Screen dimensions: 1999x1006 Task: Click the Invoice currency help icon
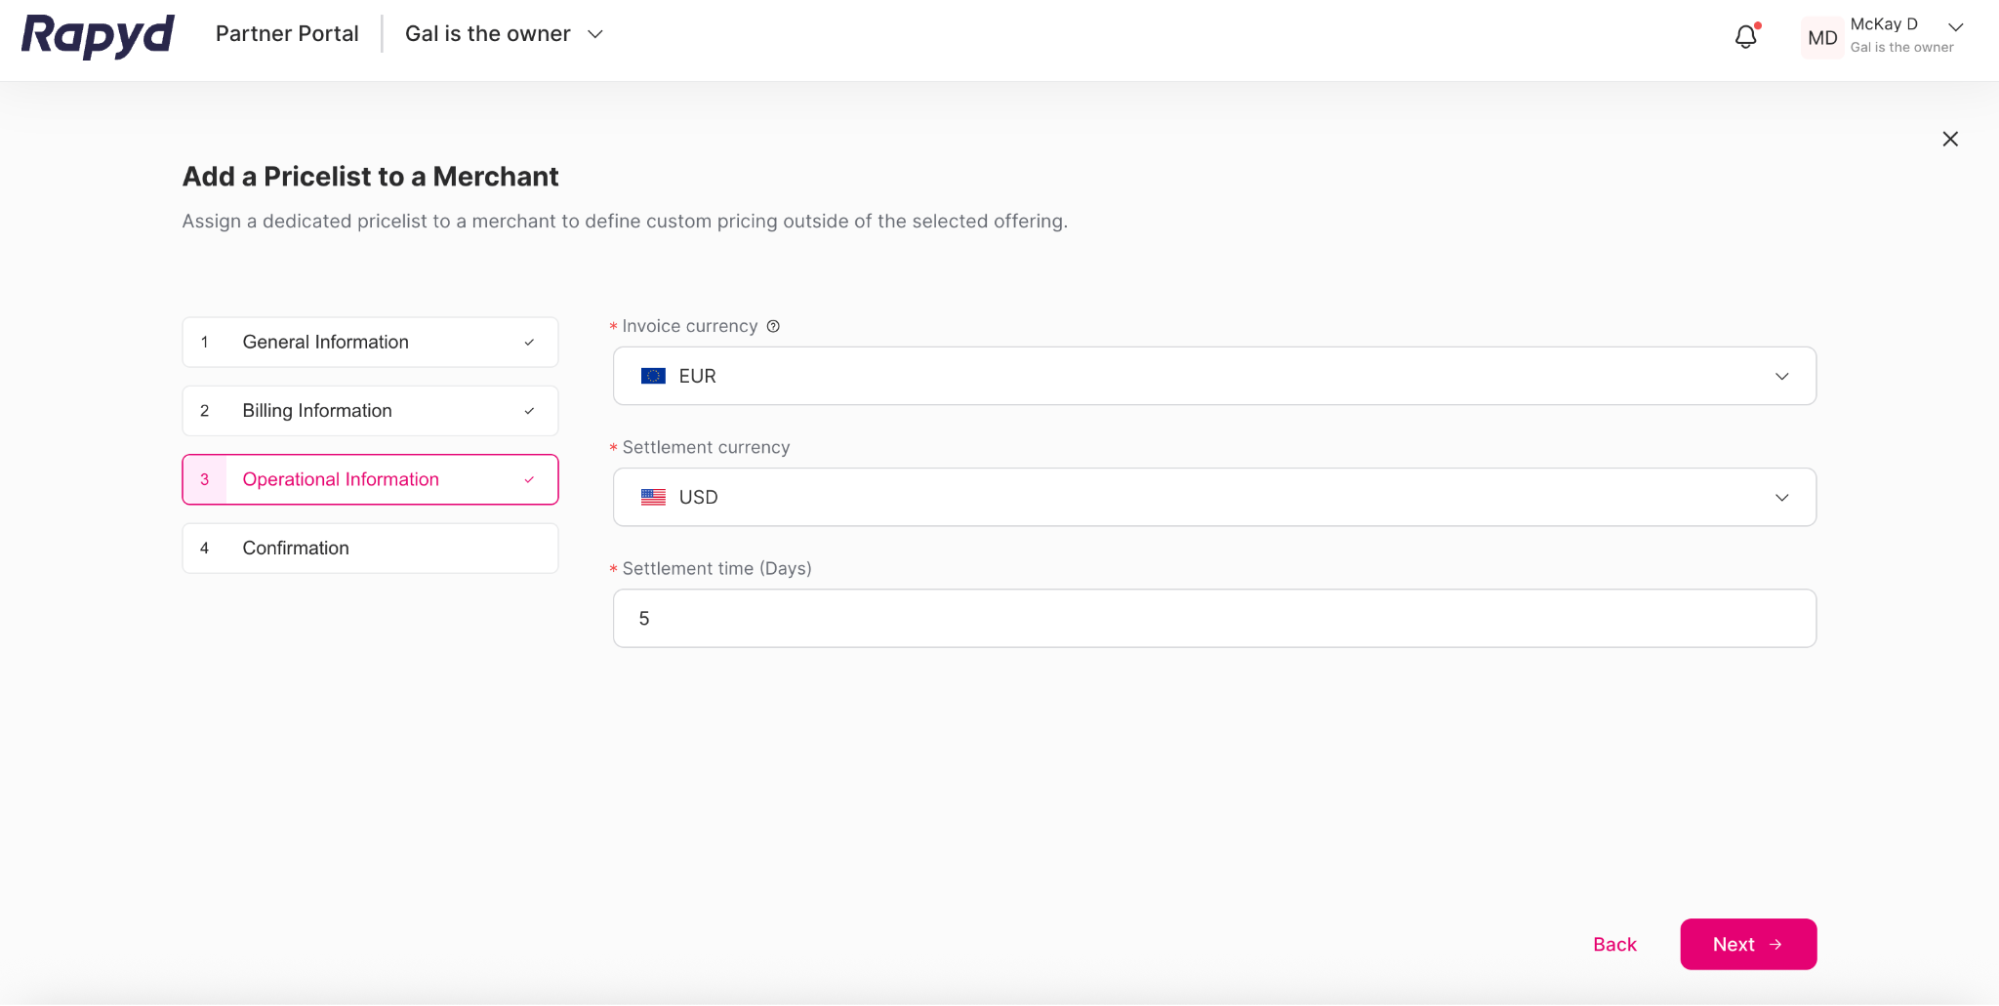(773, 325)
